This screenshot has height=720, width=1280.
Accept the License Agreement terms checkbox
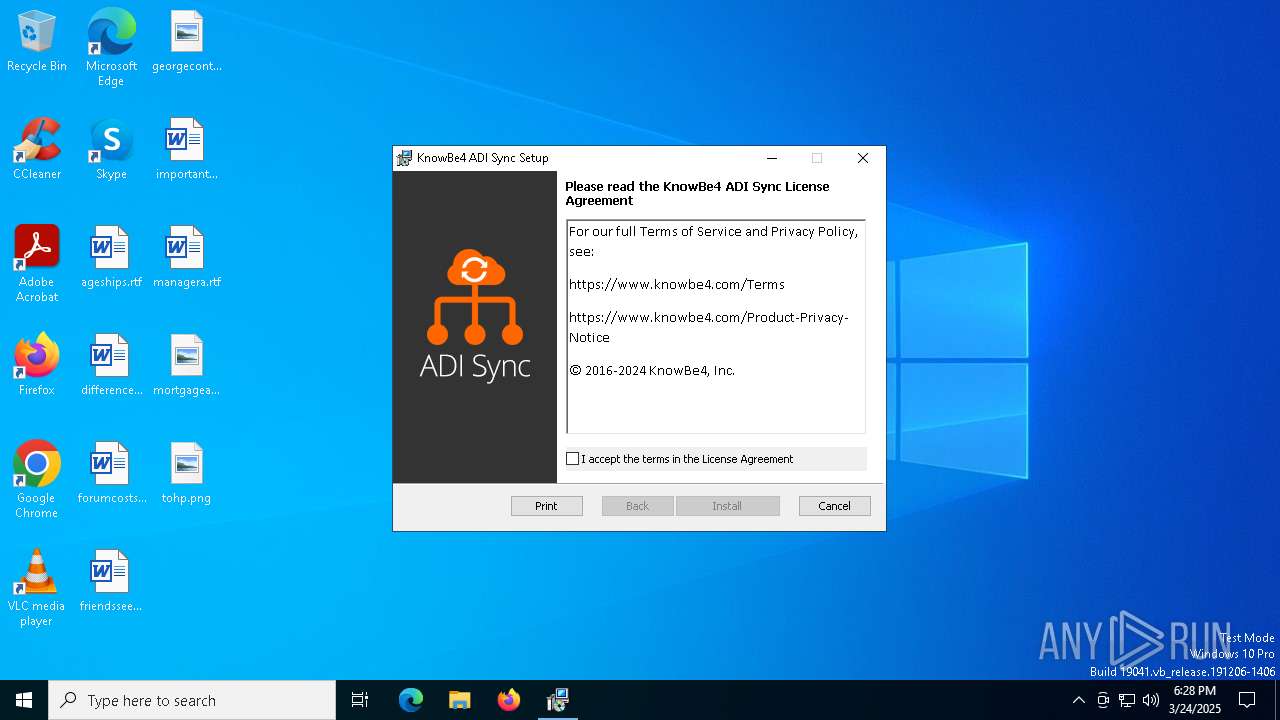(572, 459)
